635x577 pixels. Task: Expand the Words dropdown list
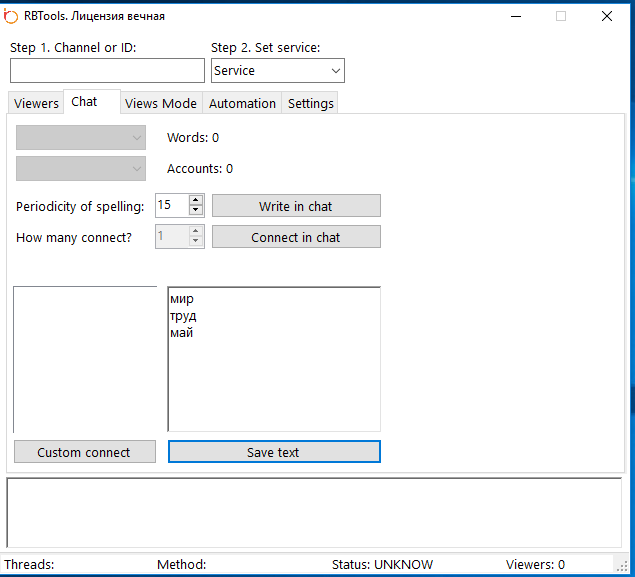81,138
